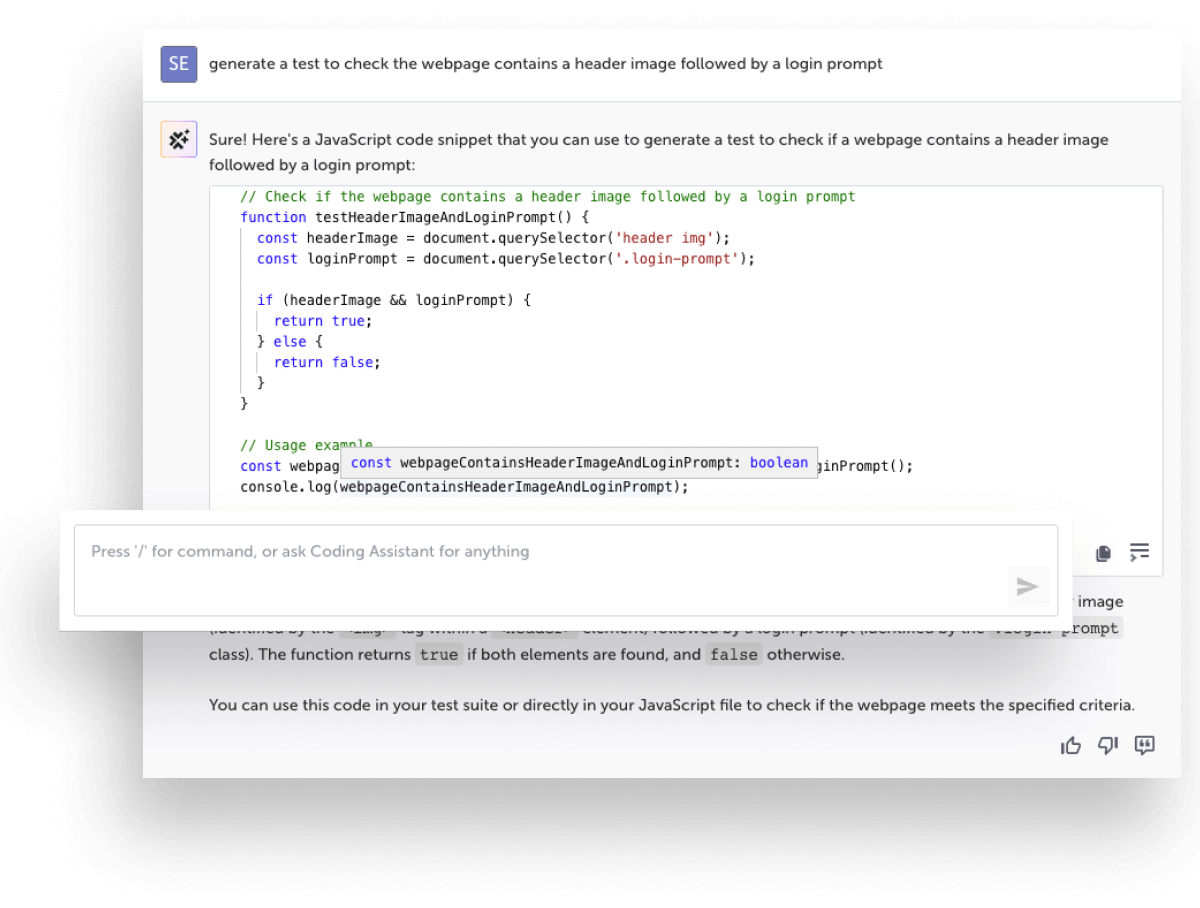1200x908 pixels.
Task: Click the Coding Assistant sparkle avatar
Action: [x=179, y=139]
